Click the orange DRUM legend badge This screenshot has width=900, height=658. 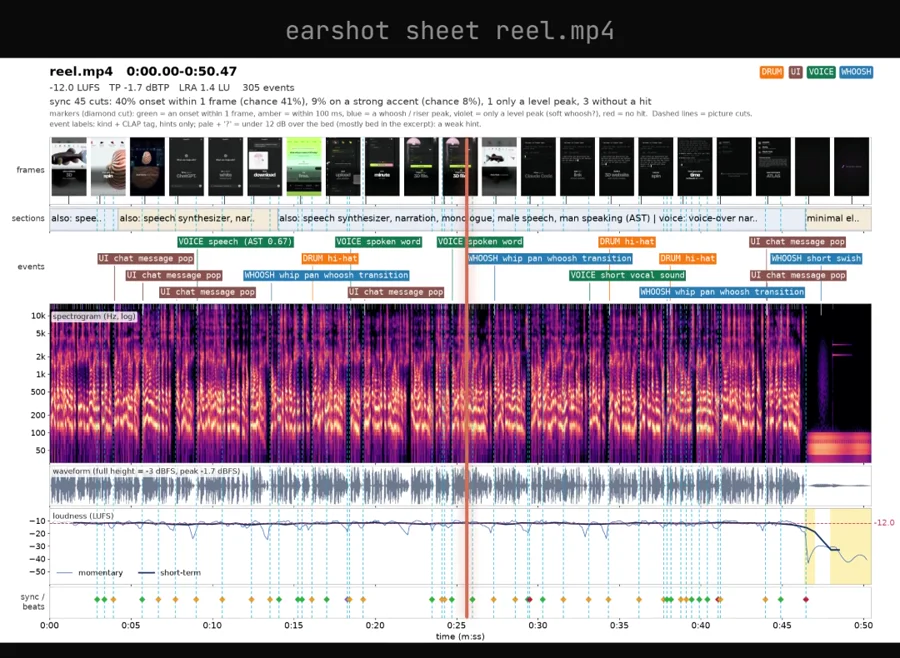[771, 72]
